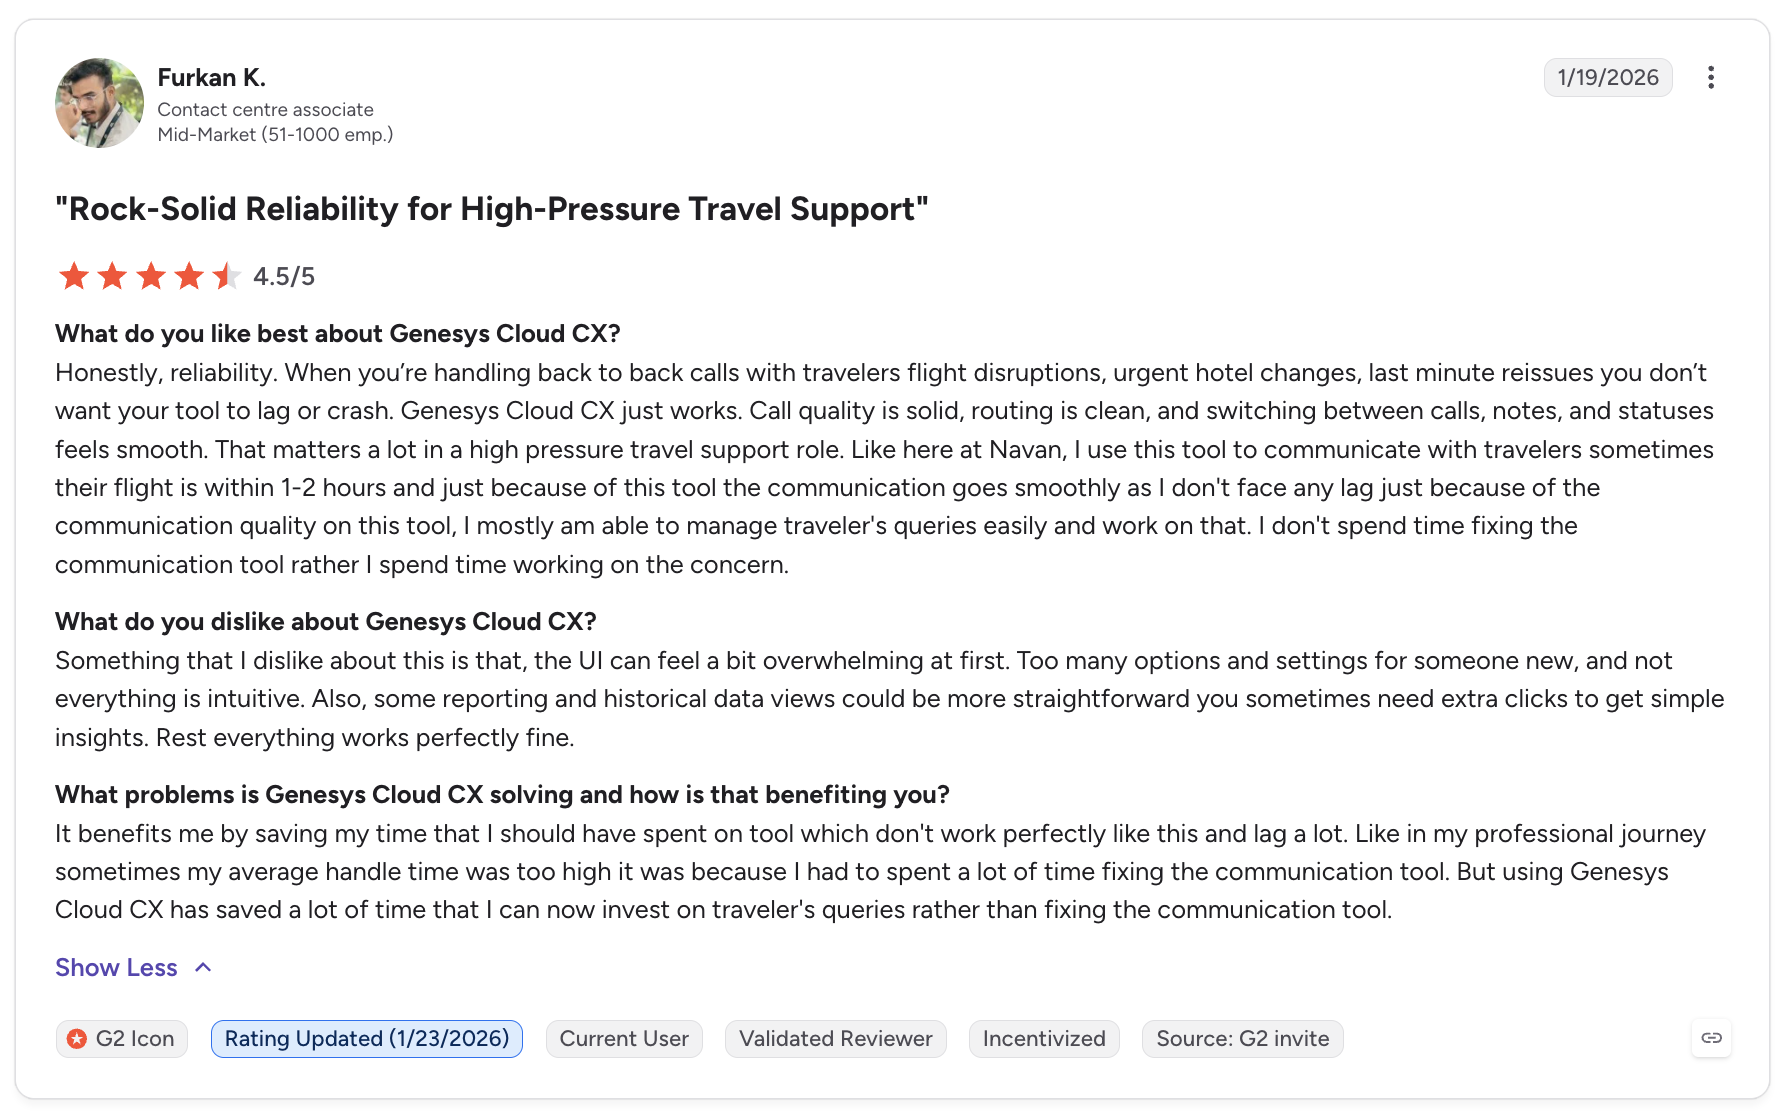
Task: Click the Validated Reviewer tag
Action: coord(835,1039)
